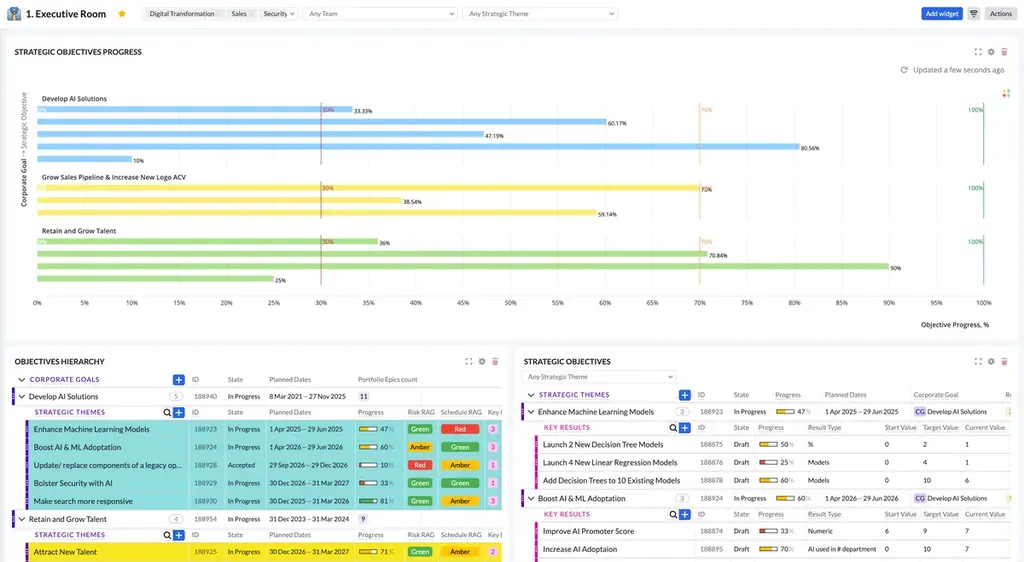The height and width of the screenshot is (562, 1024).
Task: Click plus icon next to Corporate Goals
Action: (178, 380)
